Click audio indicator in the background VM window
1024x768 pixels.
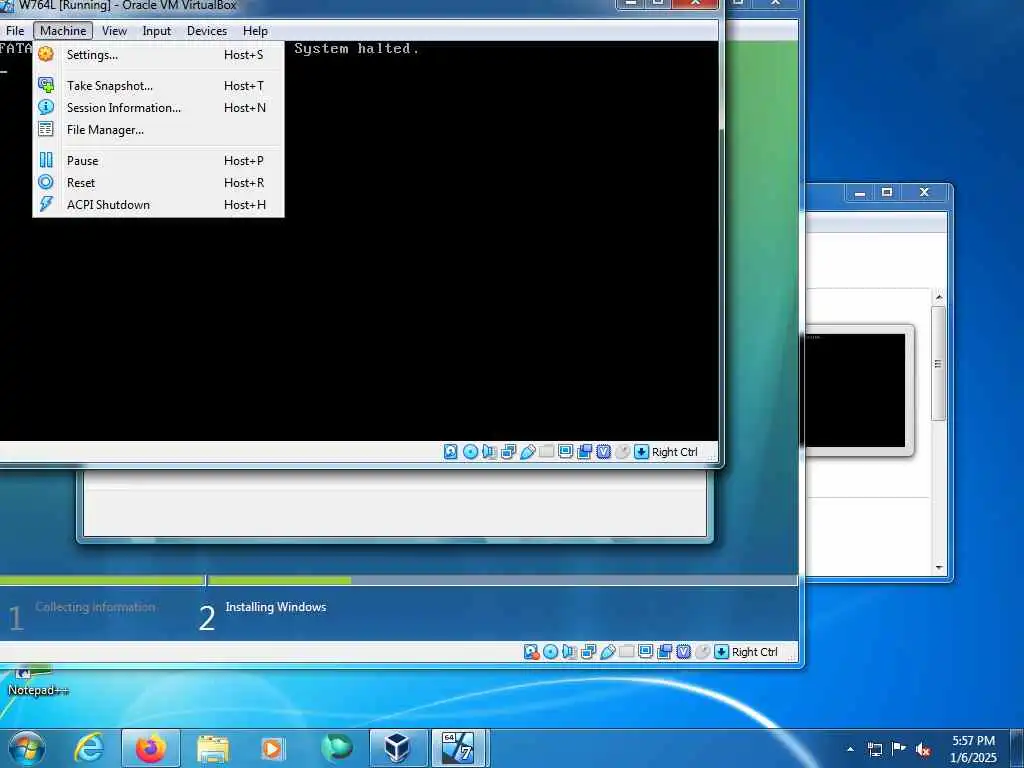tap(569, 652)
